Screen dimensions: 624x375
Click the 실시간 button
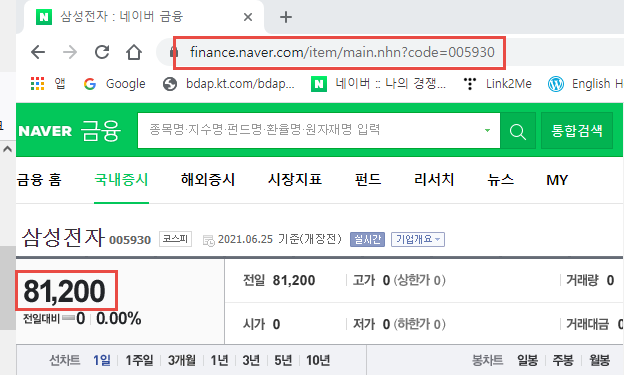[x=367, y=239]
